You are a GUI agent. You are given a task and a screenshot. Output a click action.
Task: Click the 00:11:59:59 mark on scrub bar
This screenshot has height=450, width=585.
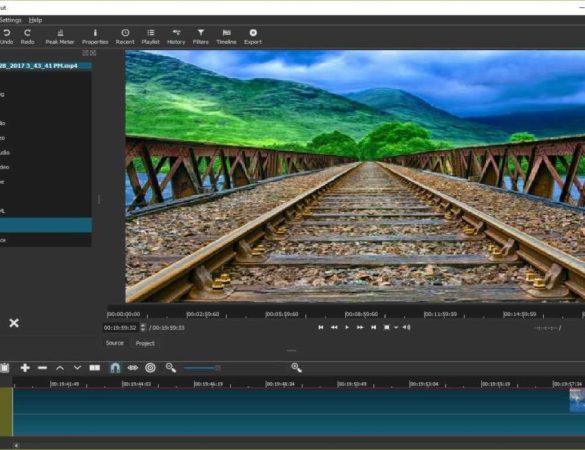[441, 314]
